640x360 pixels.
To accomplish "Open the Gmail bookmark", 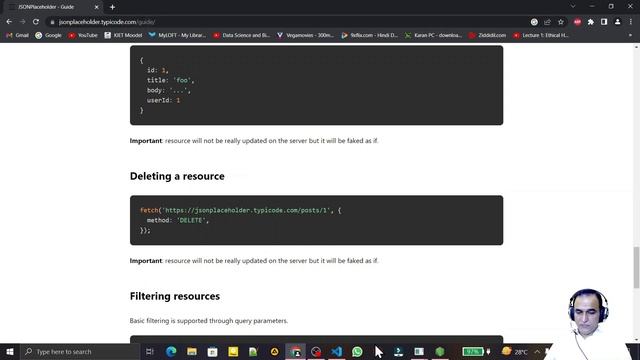I will tap(17, 36).
